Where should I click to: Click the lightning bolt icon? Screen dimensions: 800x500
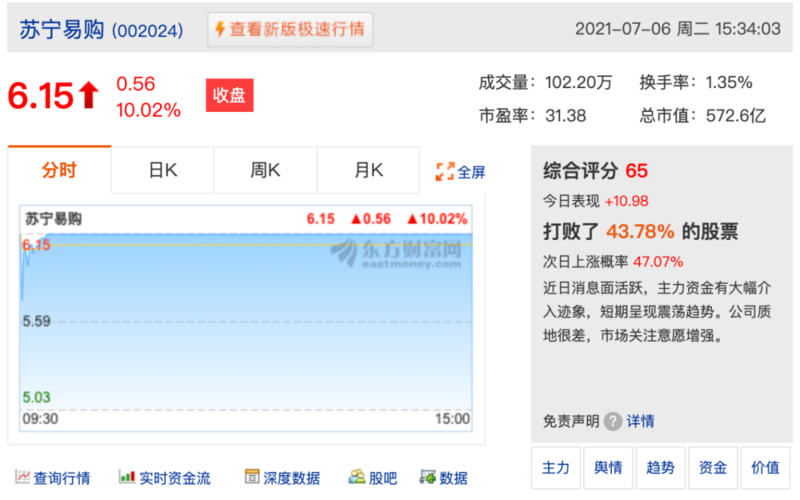(x=220, y=29)
